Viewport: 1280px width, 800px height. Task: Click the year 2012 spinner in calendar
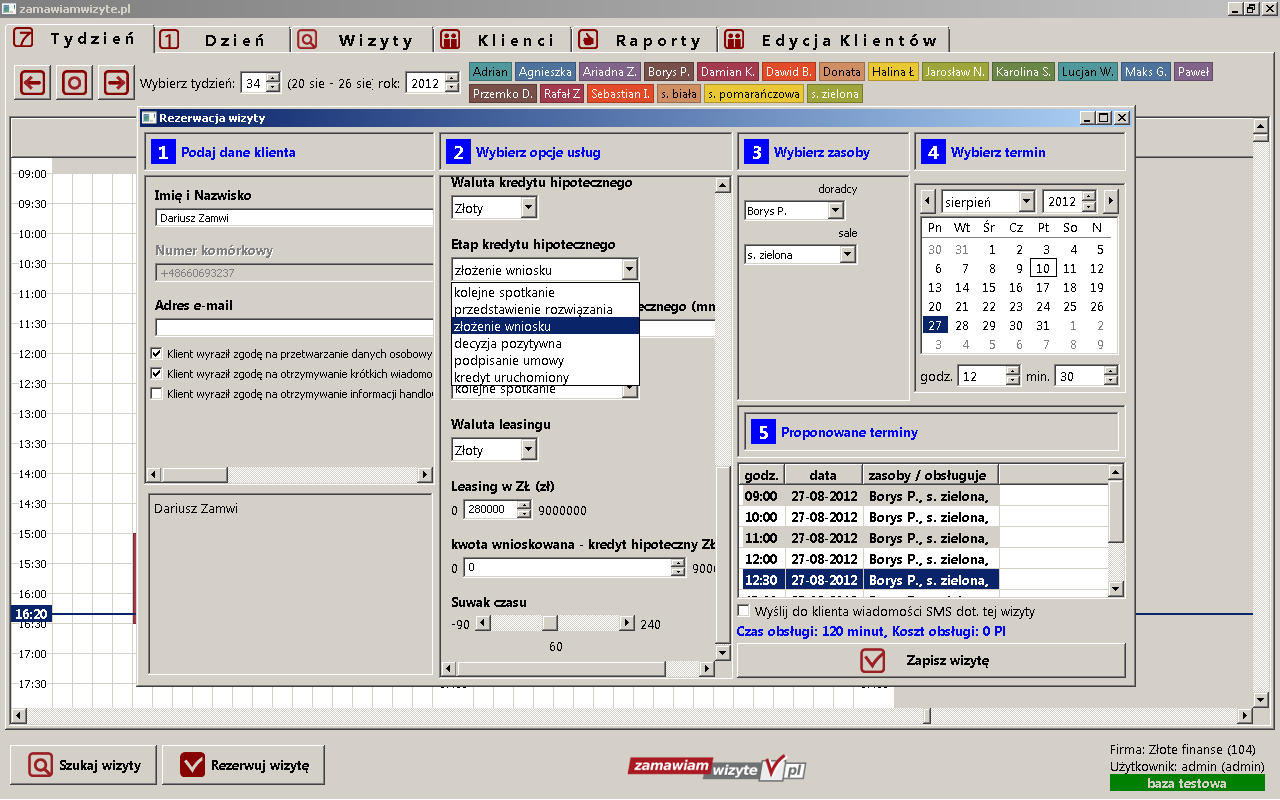pyautogui.click(x=1070, y=201)
